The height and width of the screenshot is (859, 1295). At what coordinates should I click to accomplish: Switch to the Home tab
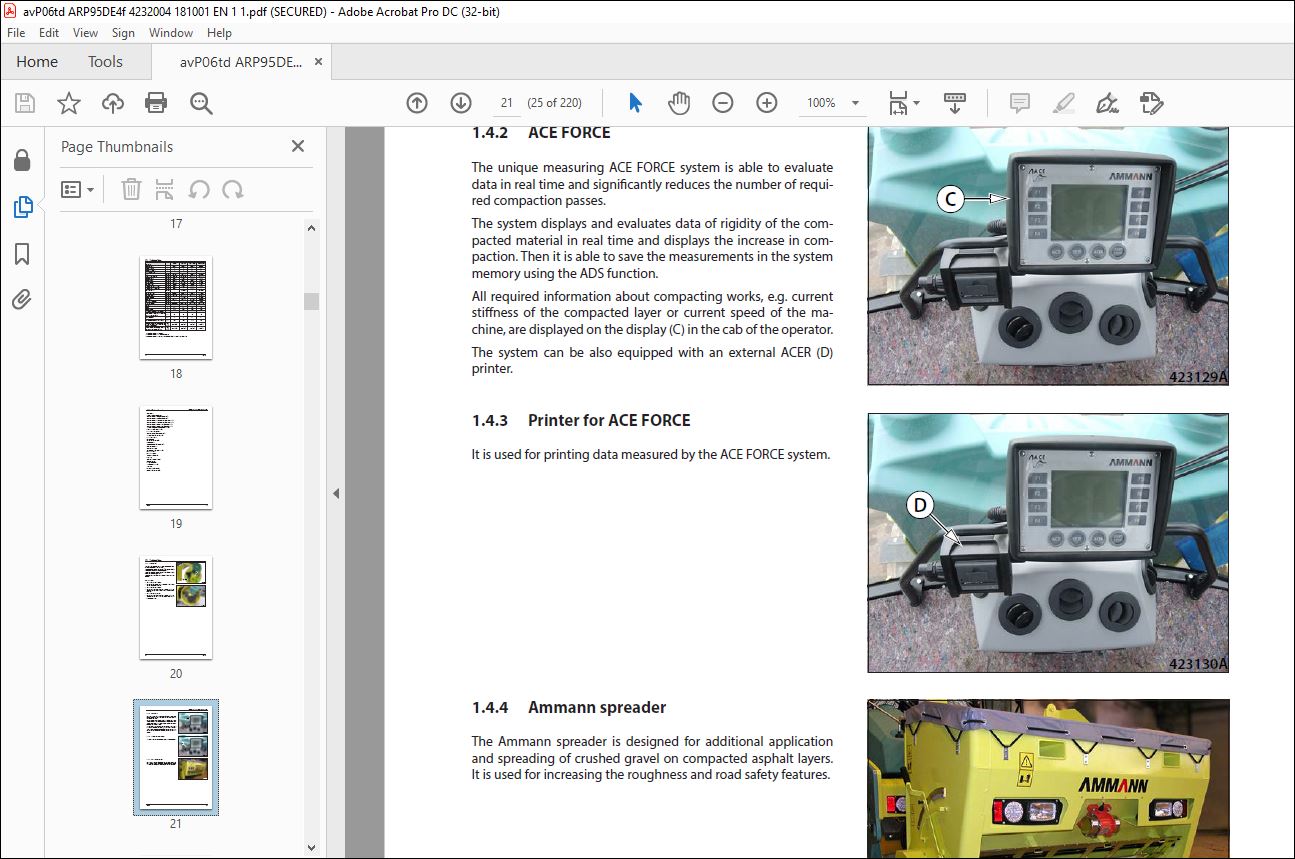coord(37,62)
